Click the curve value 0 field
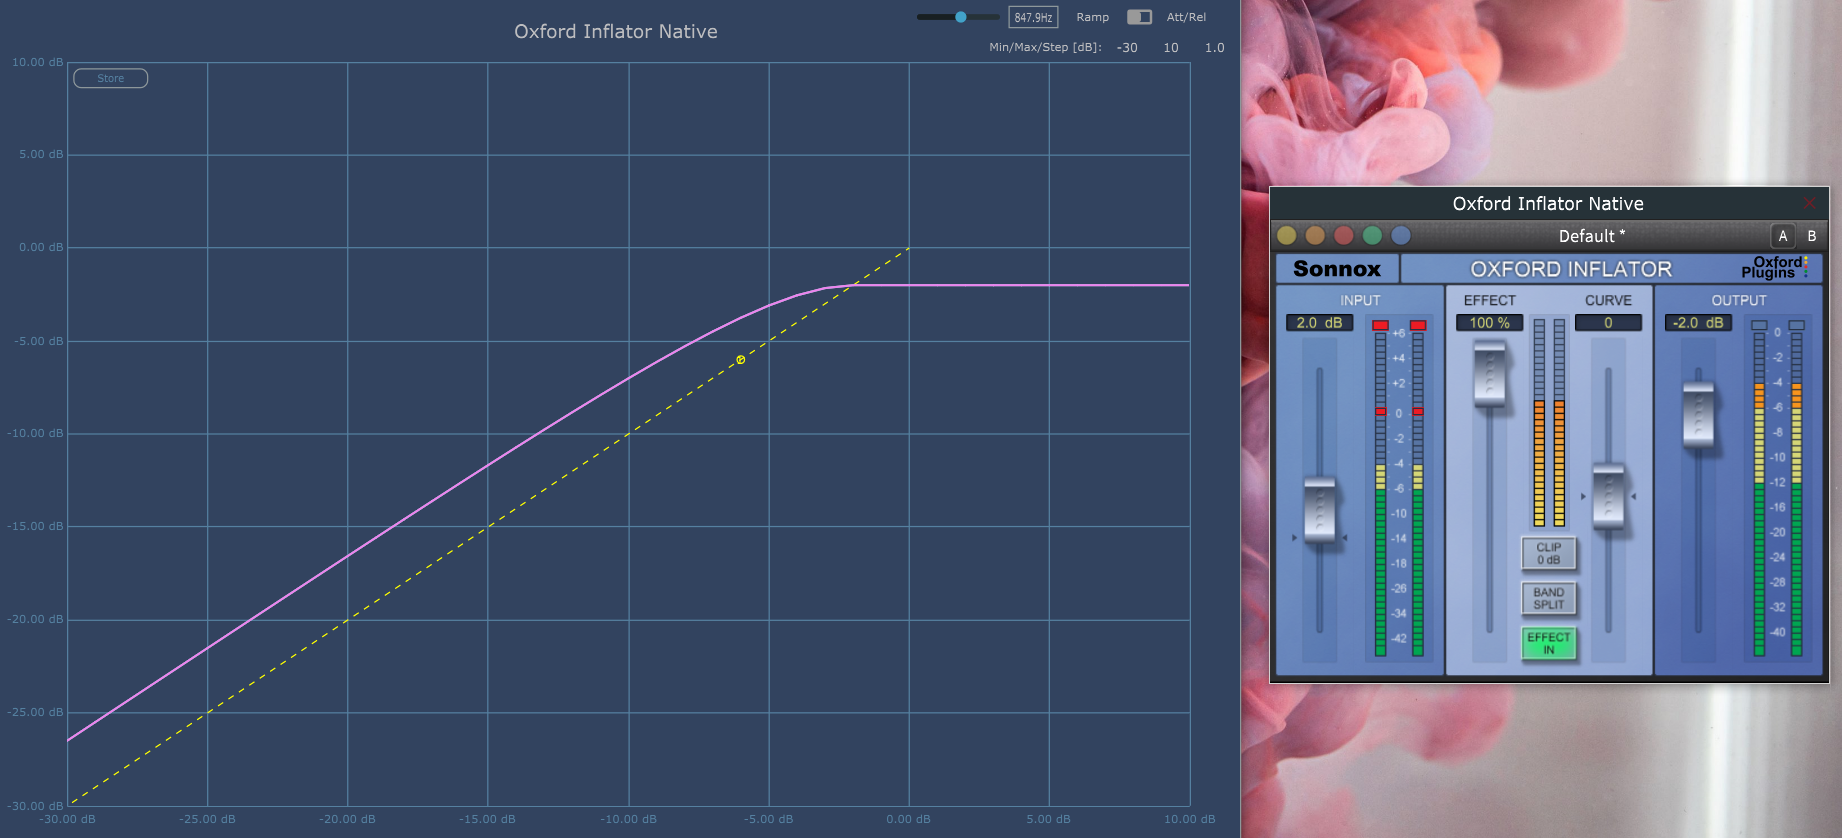The image size is (1842, 838). [1608, 323]
